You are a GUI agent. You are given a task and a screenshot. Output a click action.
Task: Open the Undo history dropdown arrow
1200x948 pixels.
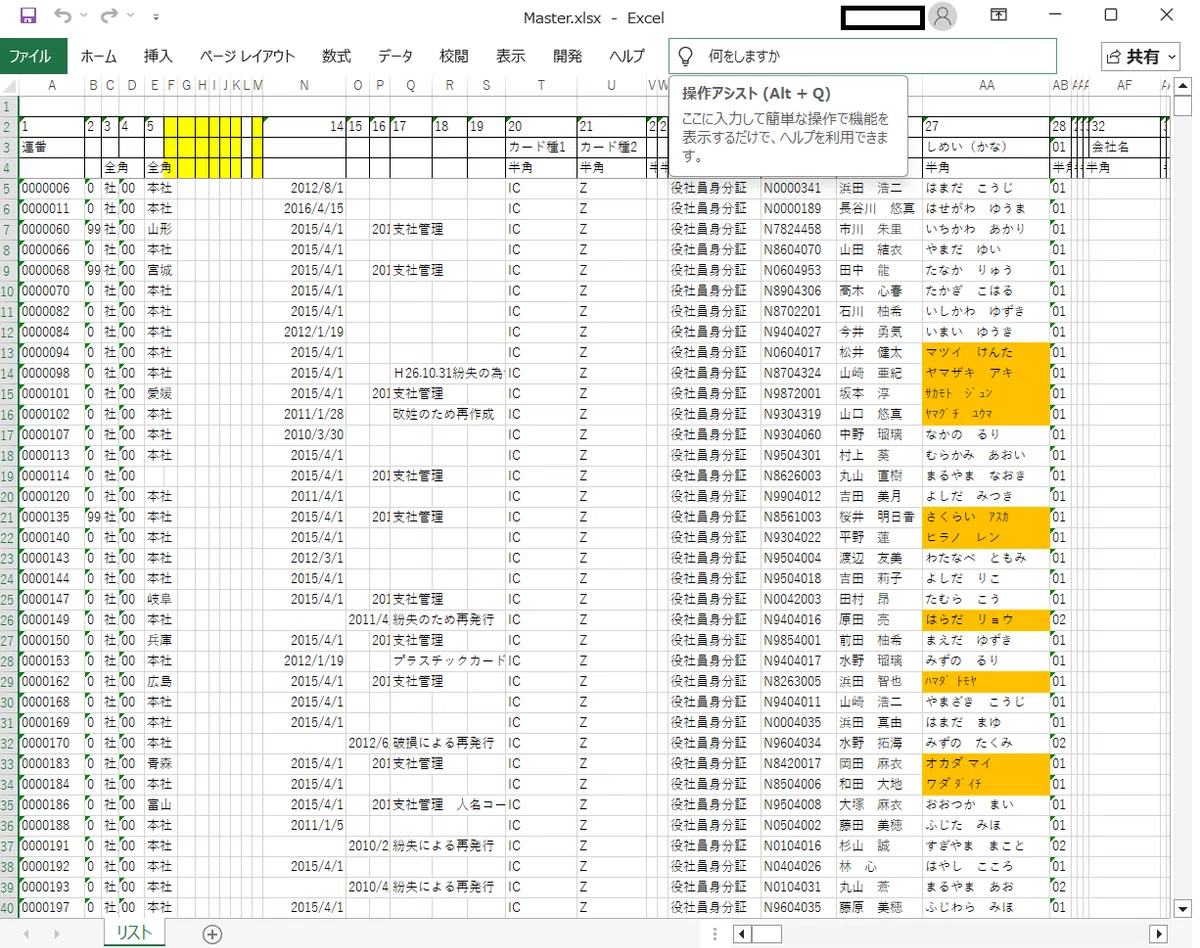point(84,17)
